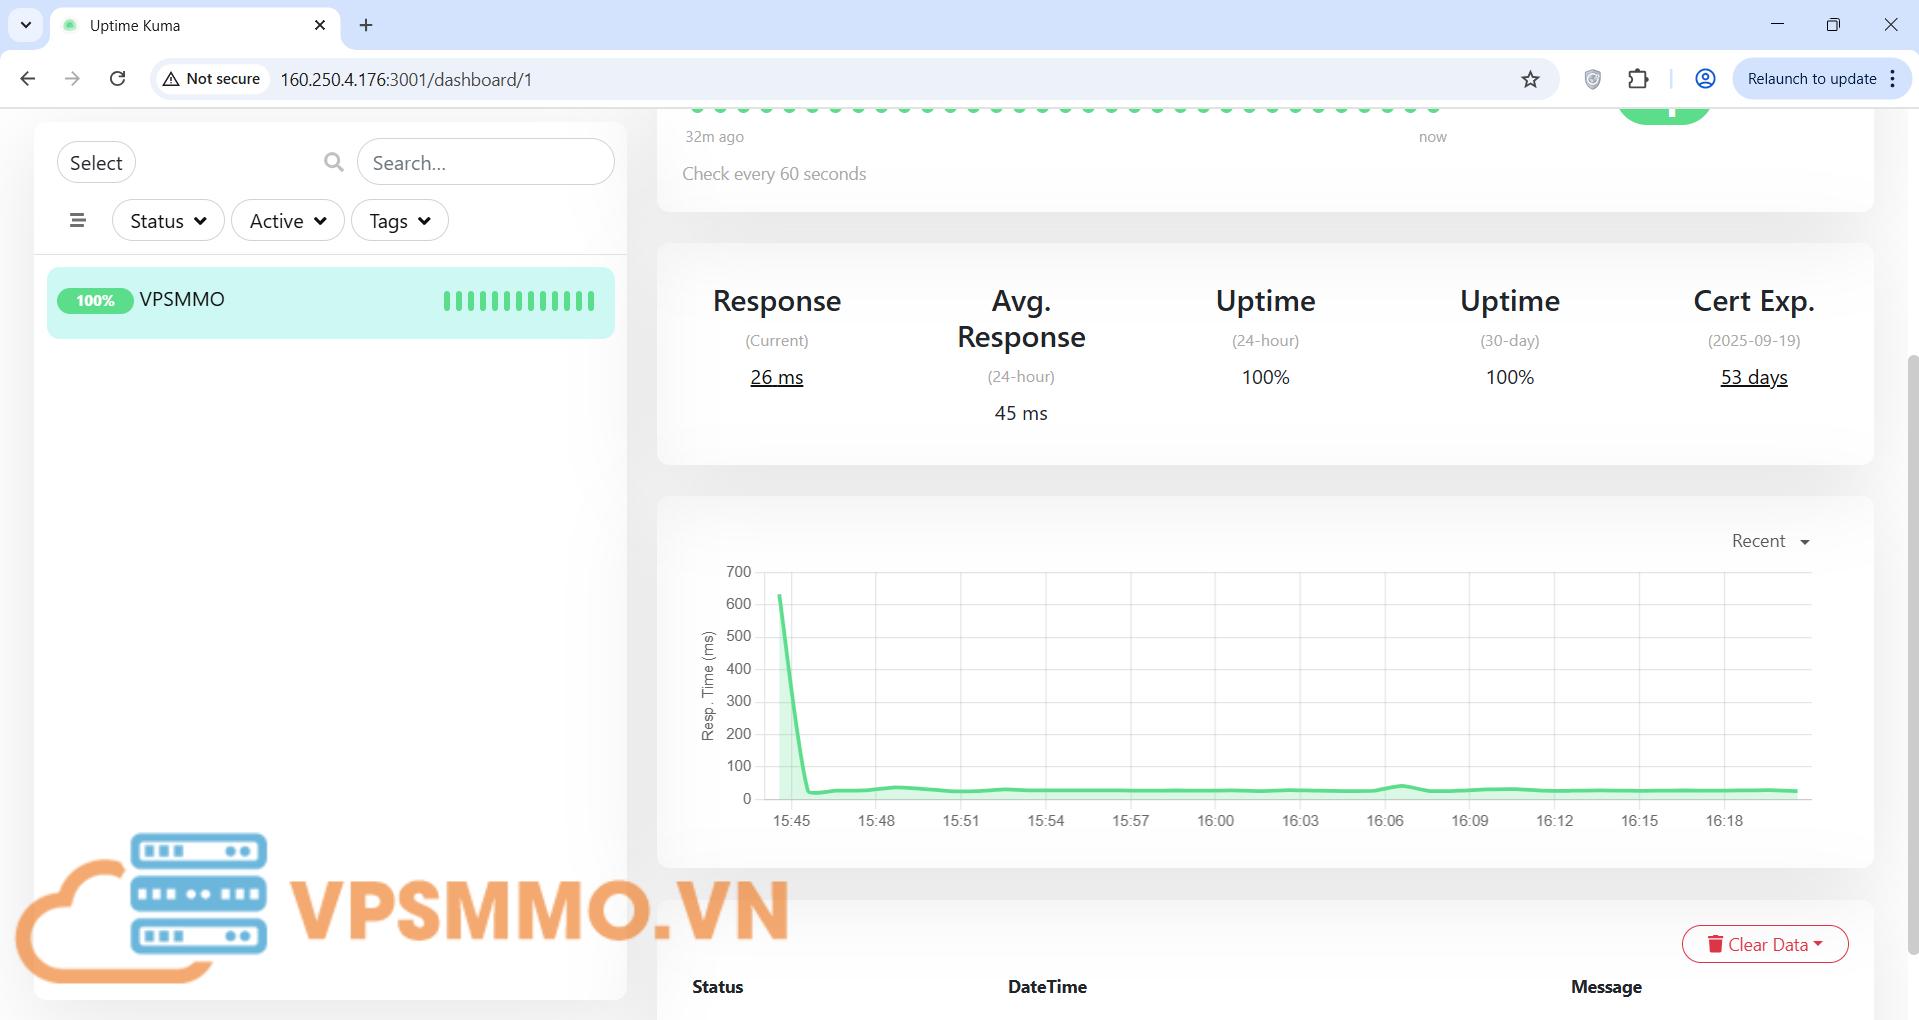
Task: Click the Select button in sidebar
Action: 96,163
